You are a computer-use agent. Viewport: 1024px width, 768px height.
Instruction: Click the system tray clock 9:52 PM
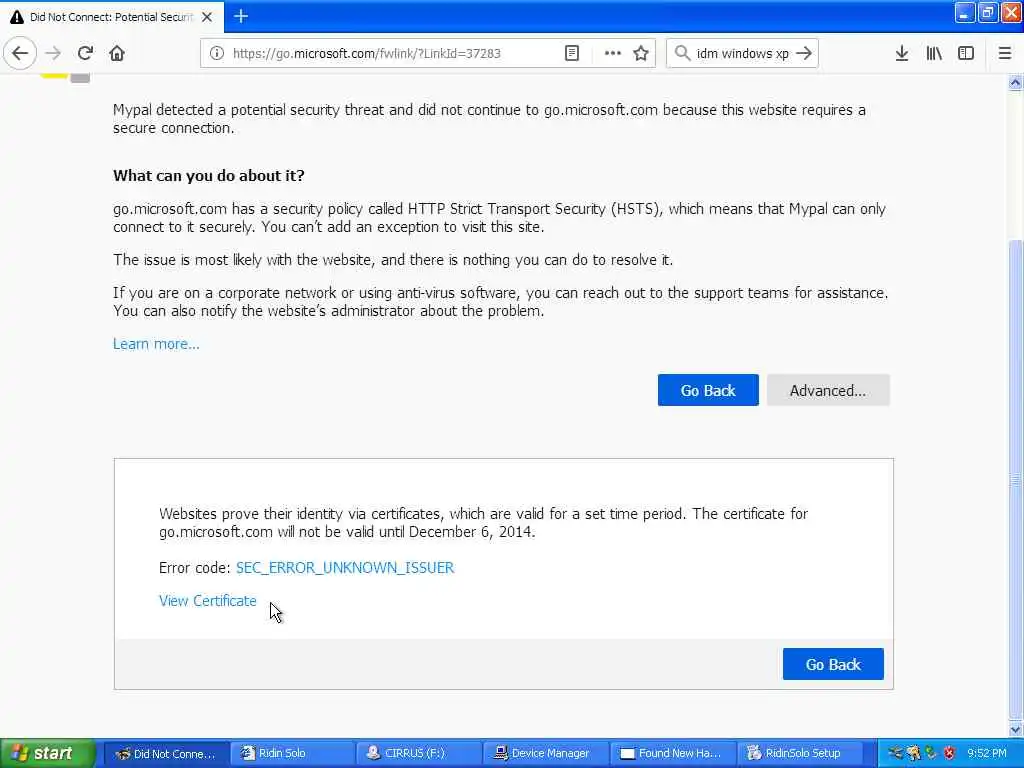[x=986, y=753]
